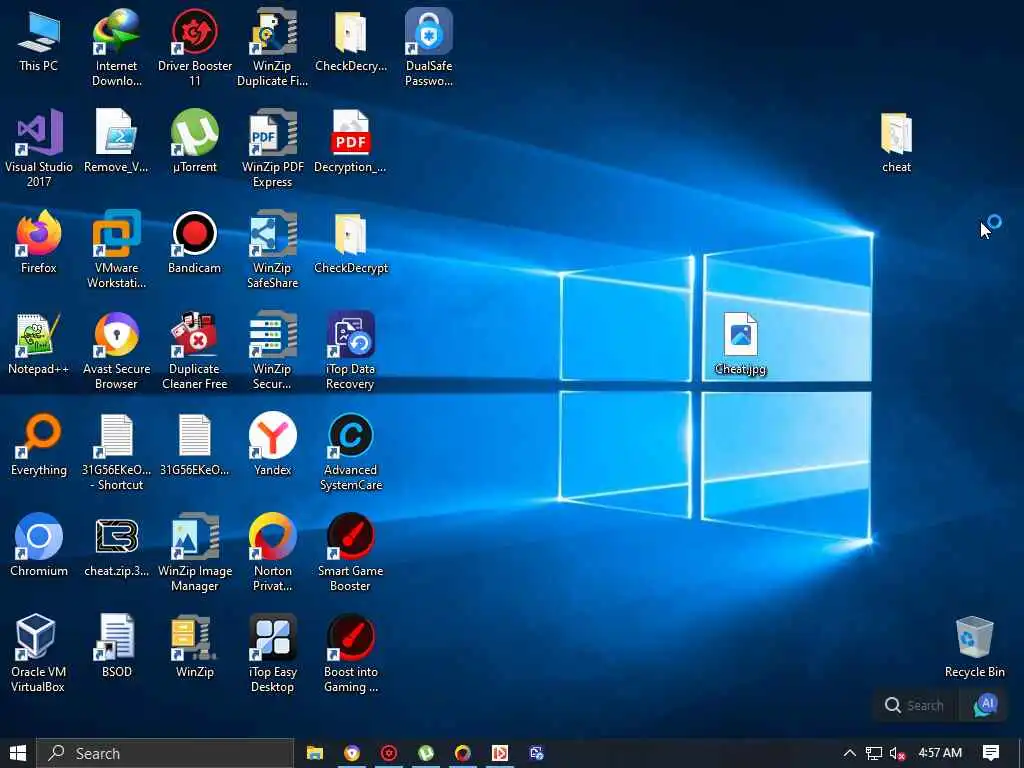The image size is (1024, 768).
Task: Select the BSOD shortcut file
Action: [x=116, y=637]
